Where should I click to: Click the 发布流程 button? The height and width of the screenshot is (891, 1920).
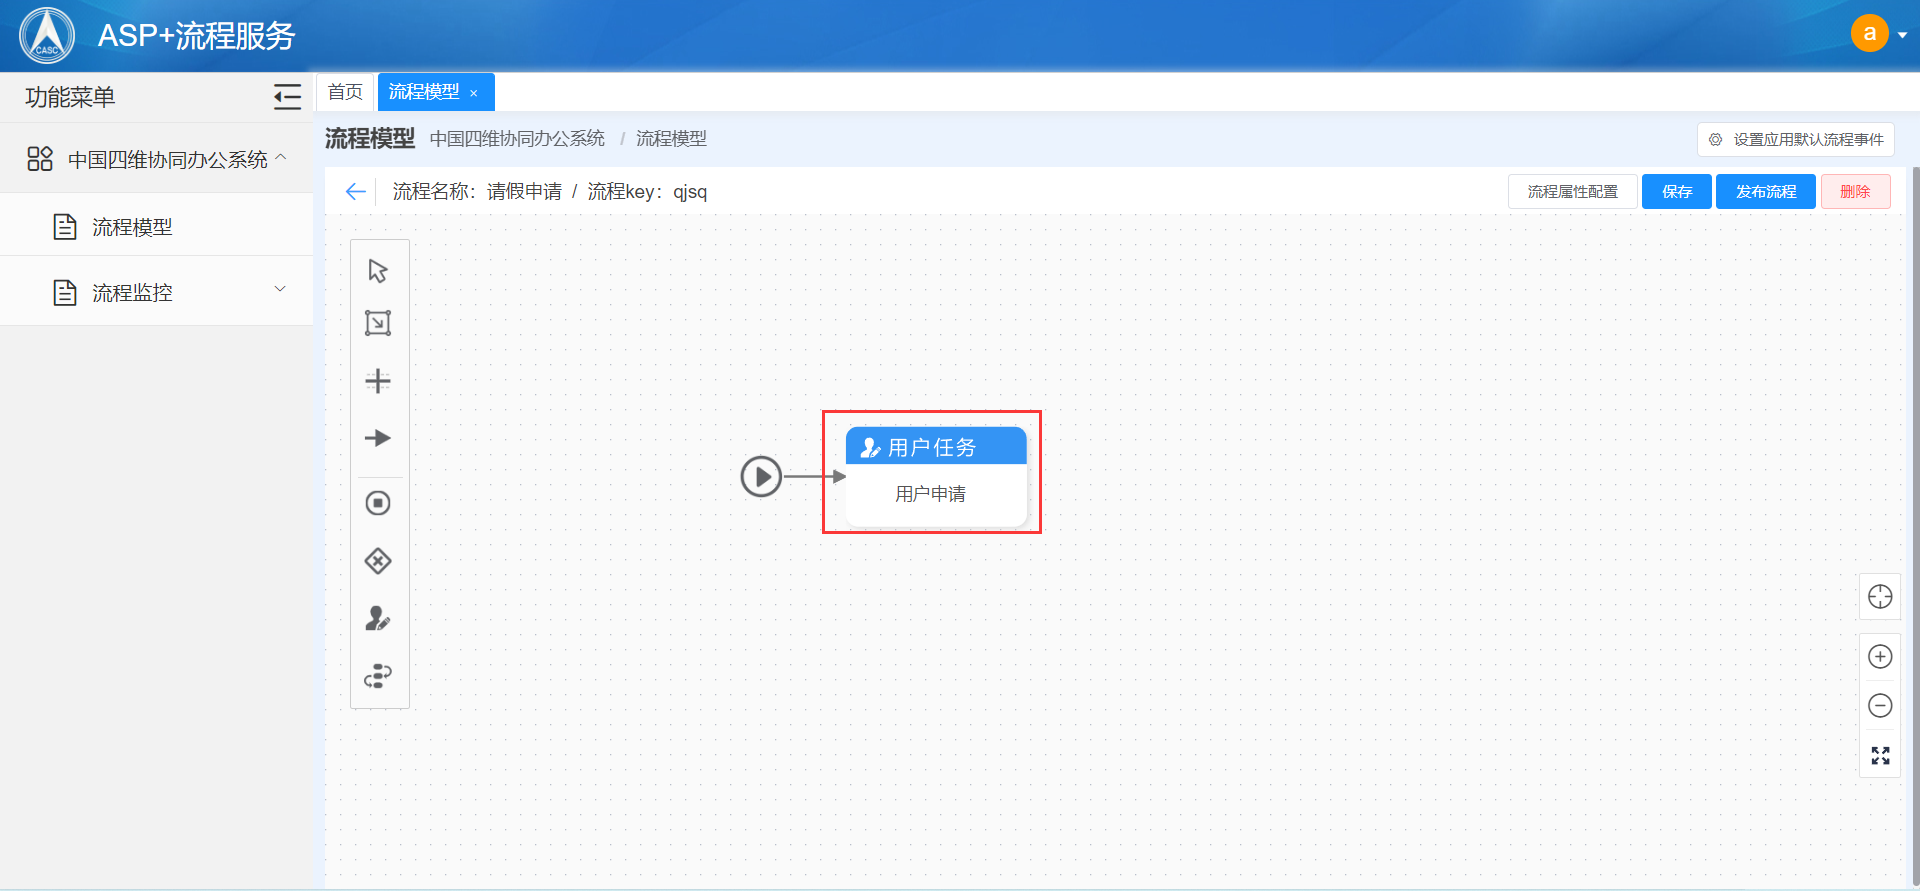click(x=1765, y=192)
